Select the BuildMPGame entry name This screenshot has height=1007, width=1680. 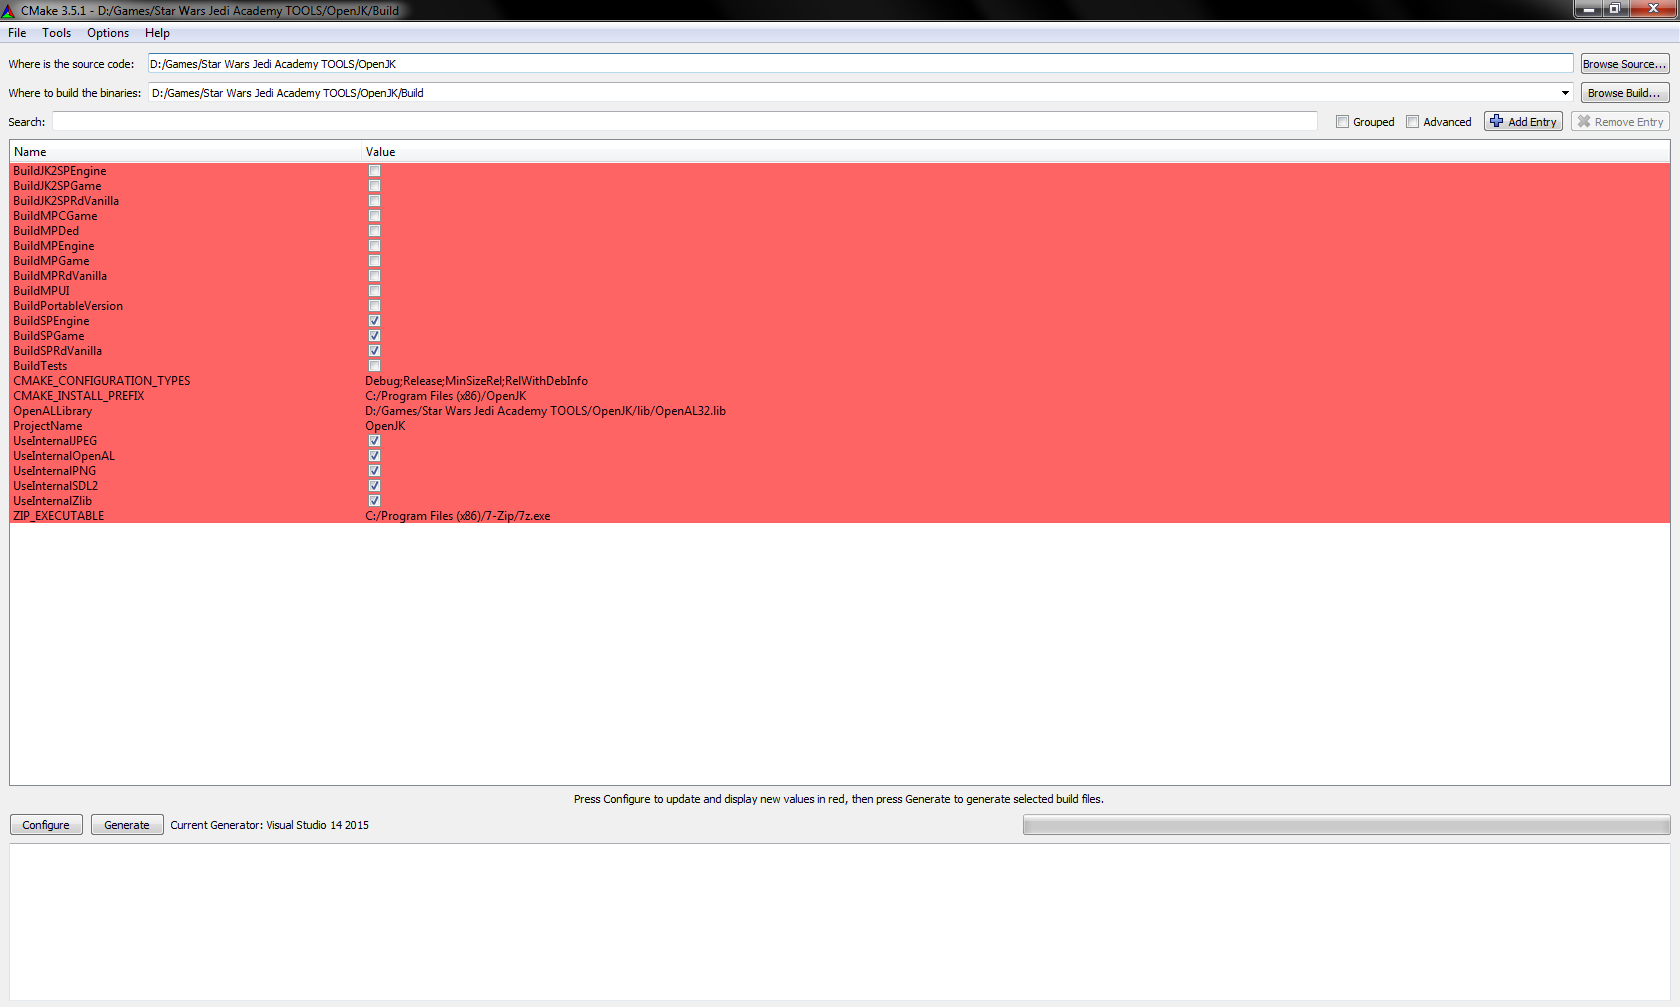(x=51, y=261)
